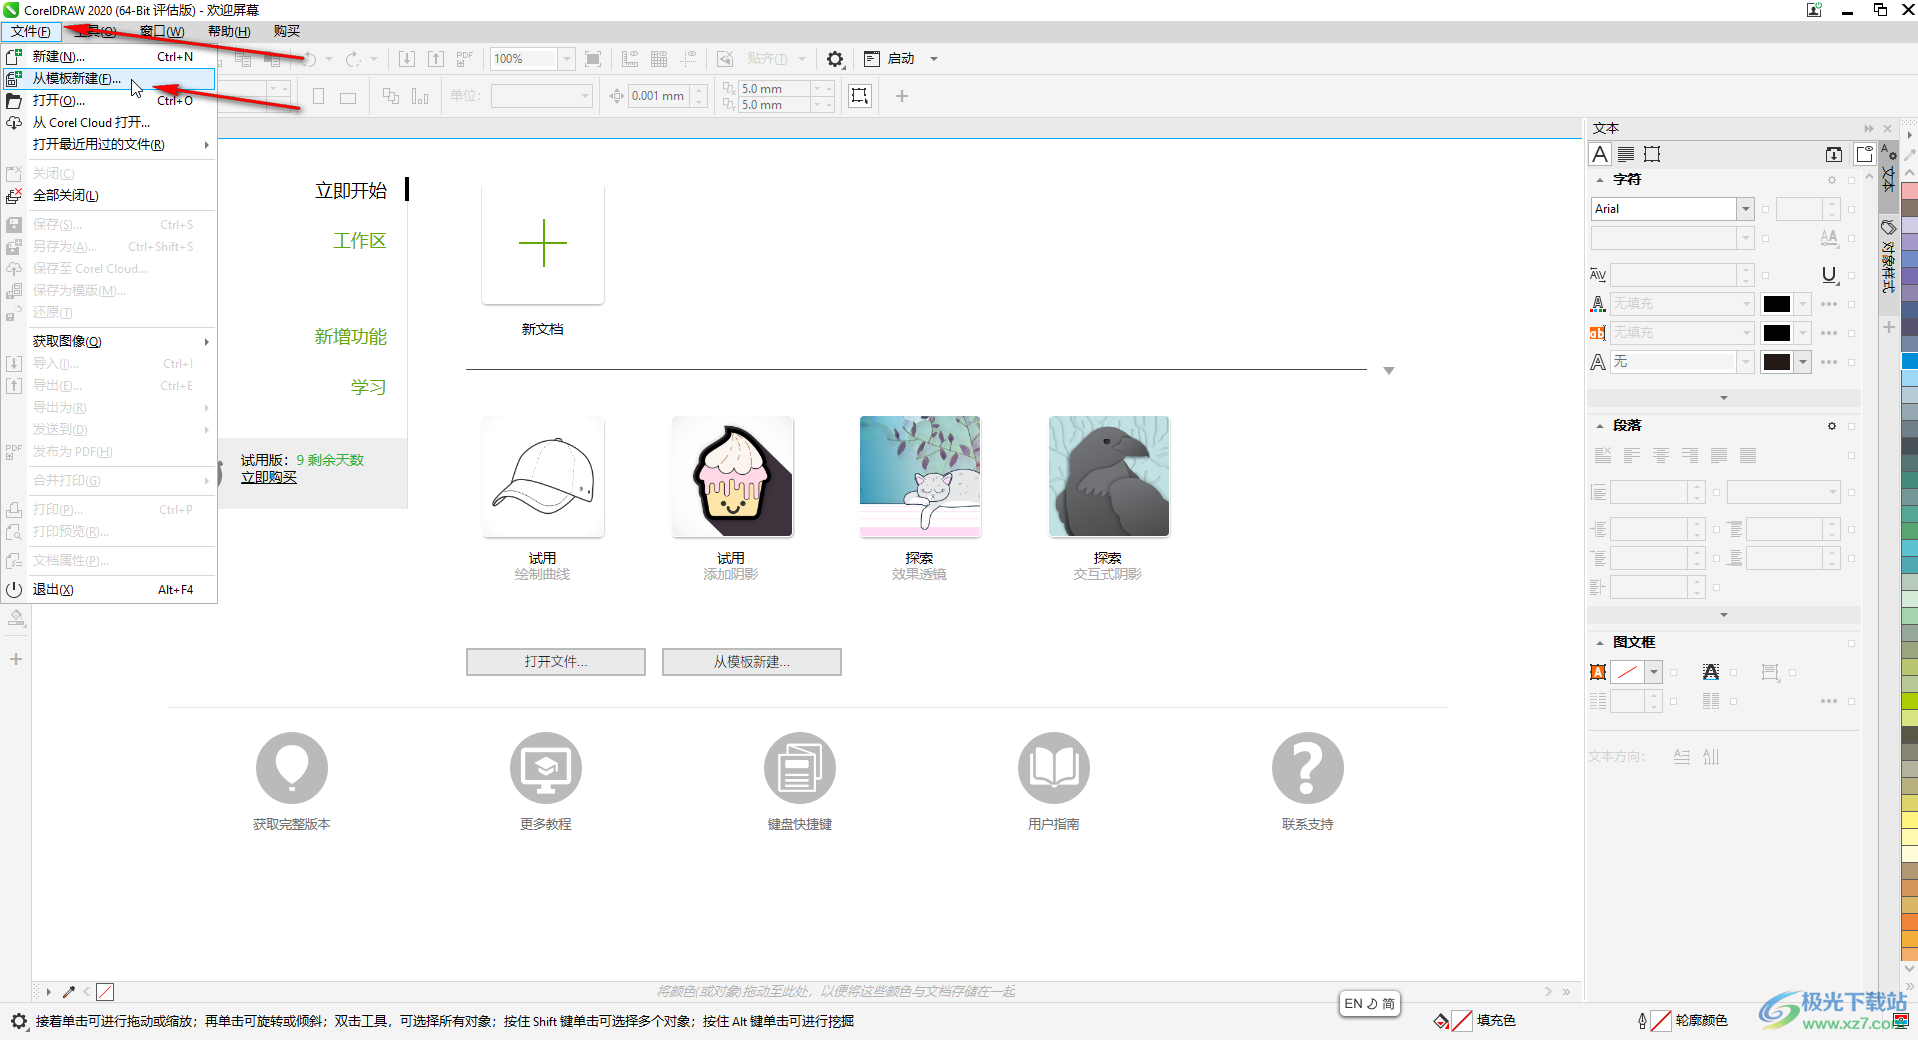Open the options gear in the toolbar
Viewport: 1918px width, 1040px height.
[x=835, y=59]
